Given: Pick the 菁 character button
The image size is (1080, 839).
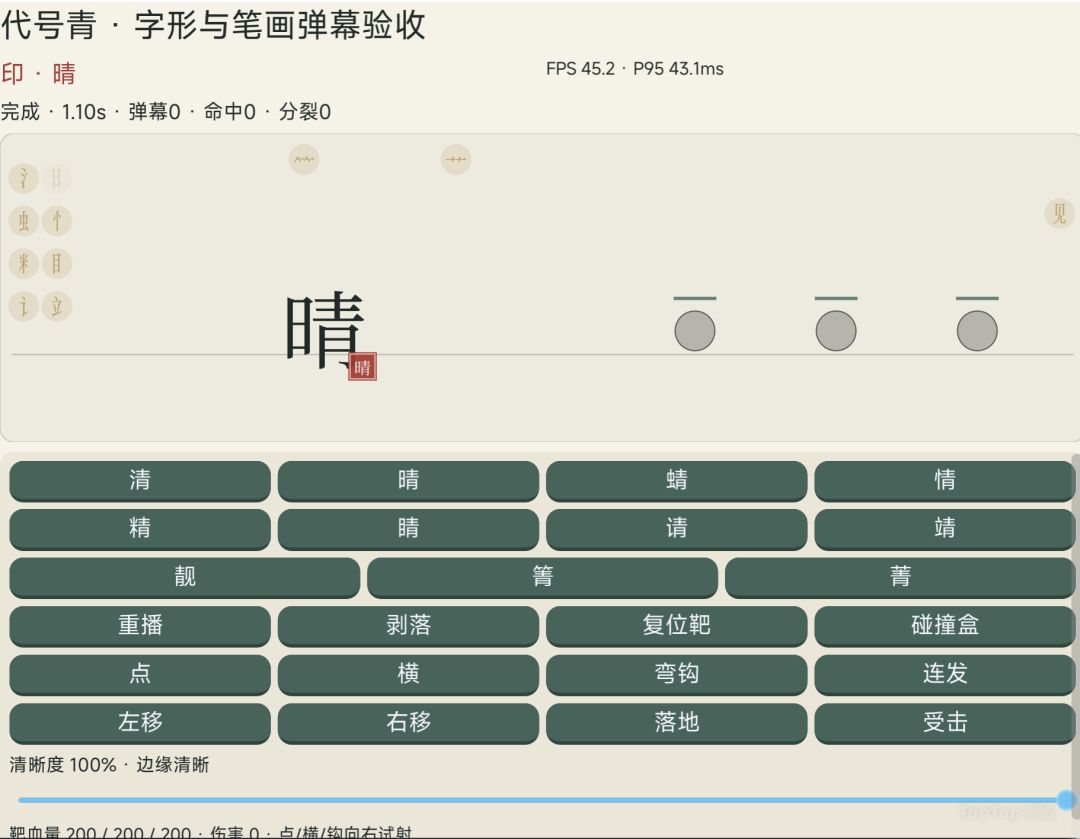Looking at the screenshot, I should coord(900,577).
